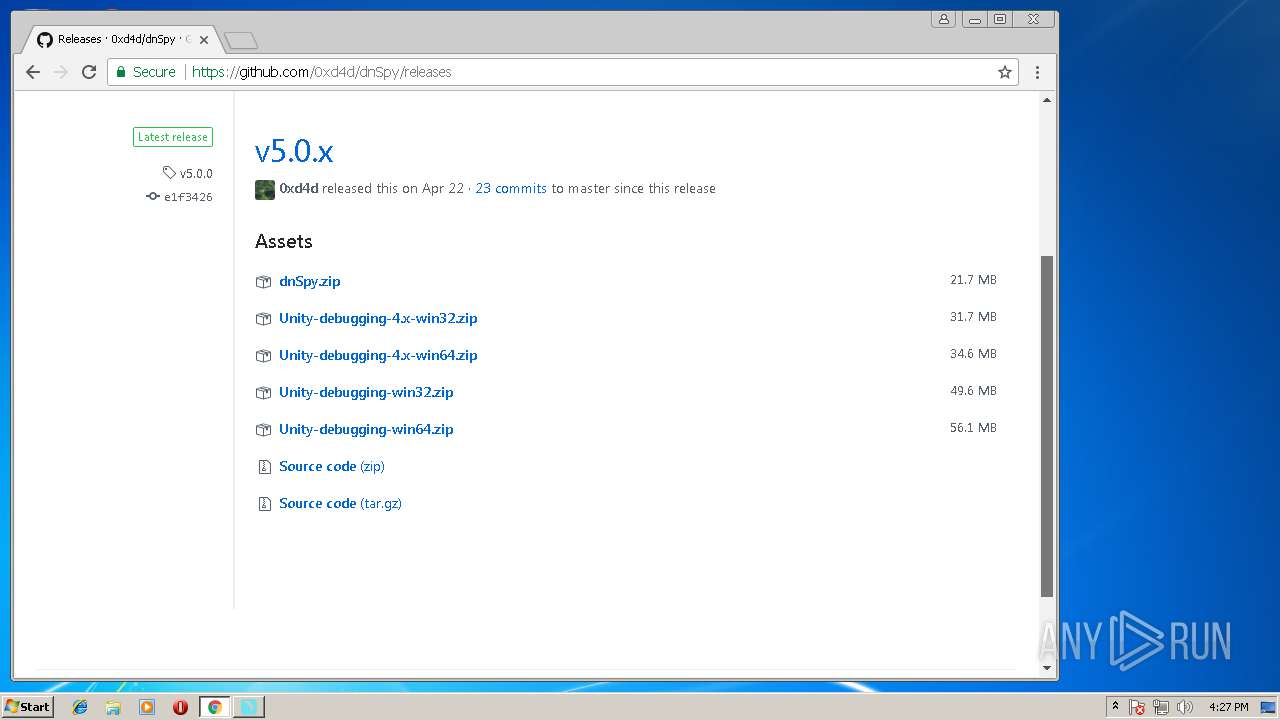Open Windows Media Player from taskbar
The height and width of the screenshot is (720, 1280).
click(147, 707)
